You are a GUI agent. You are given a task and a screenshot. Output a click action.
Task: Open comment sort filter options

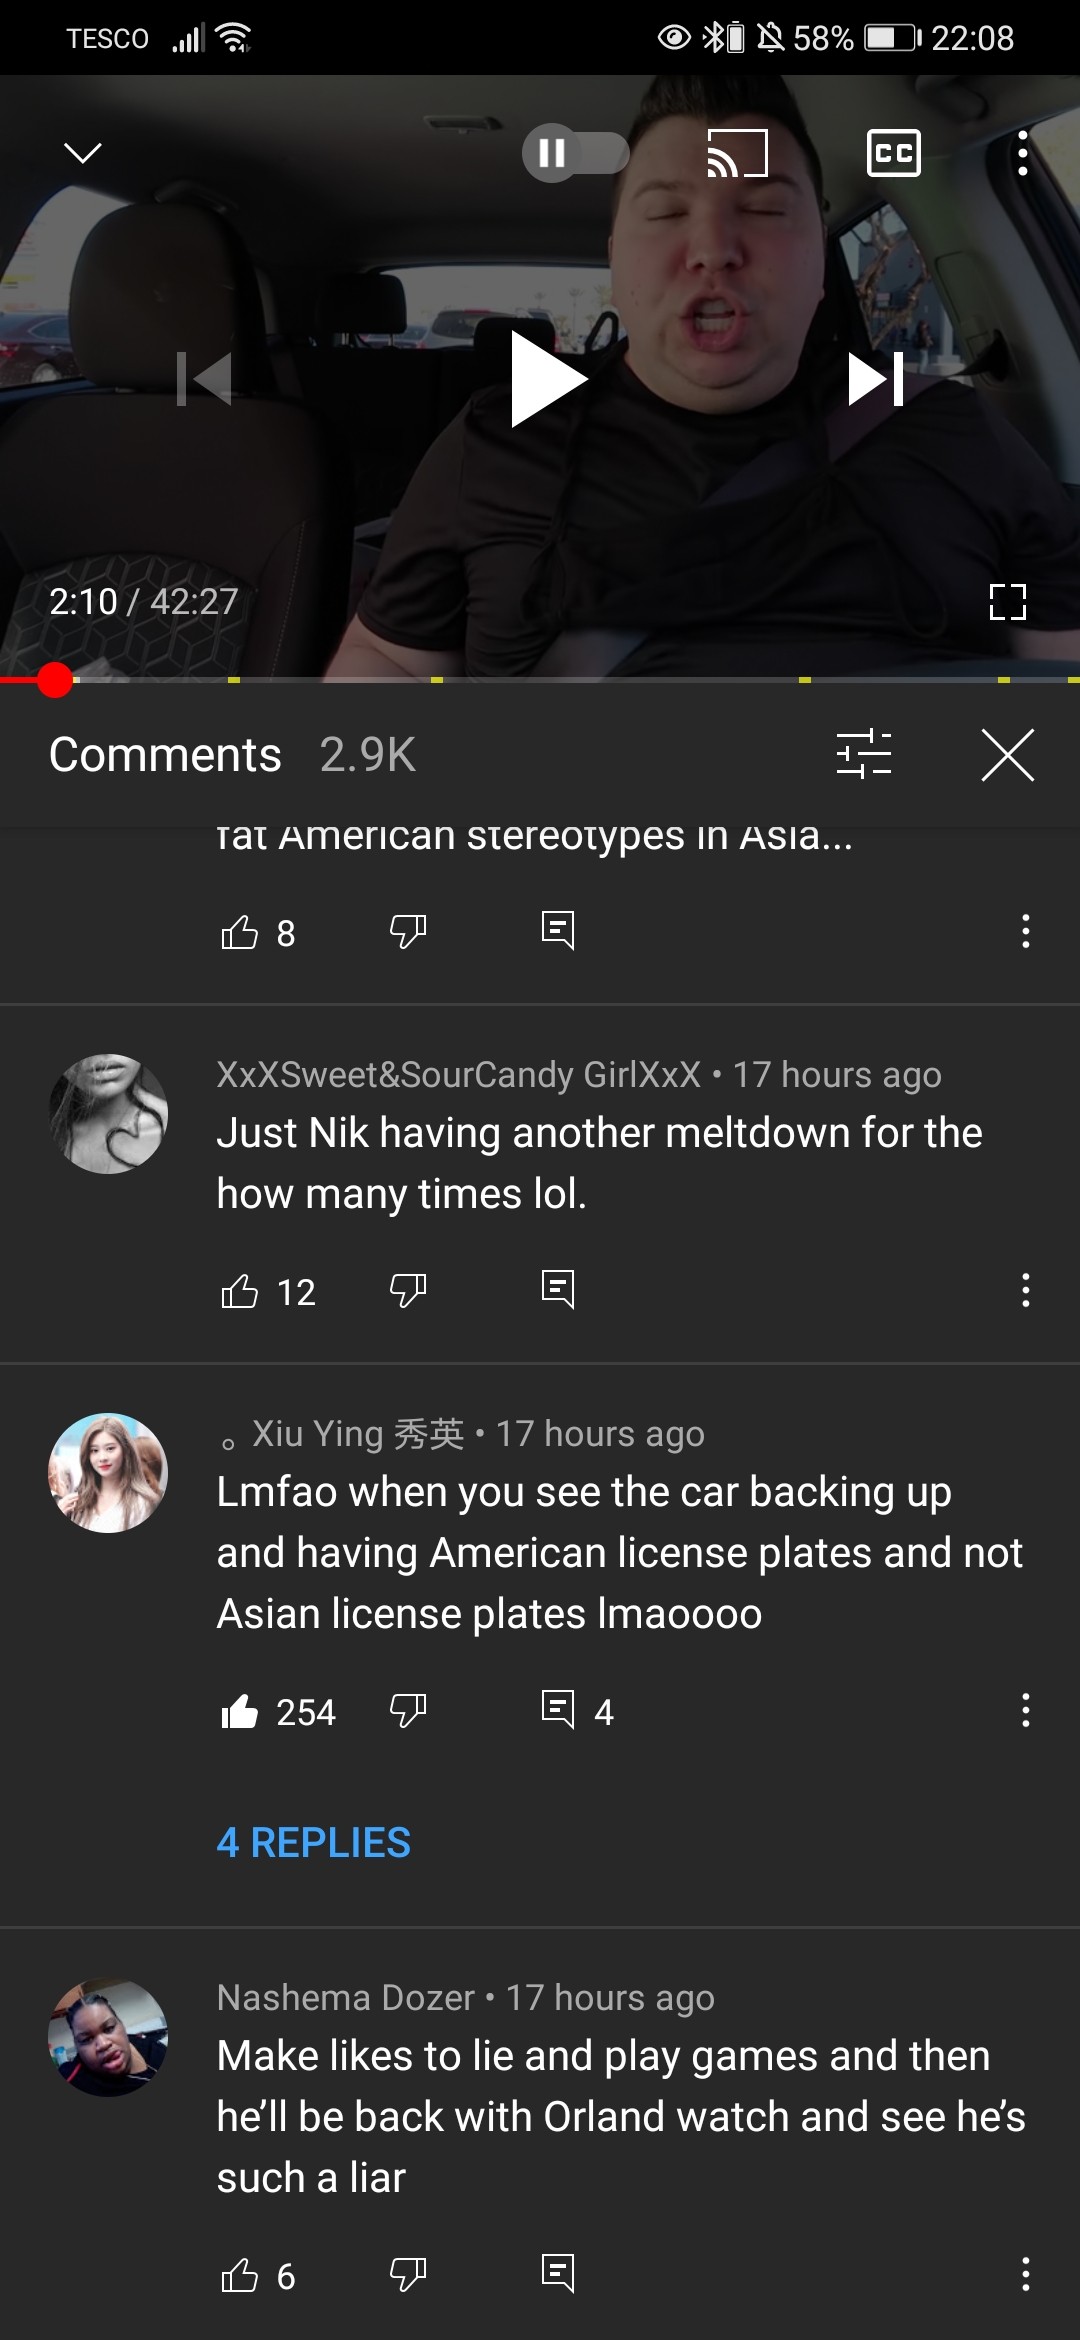coord(863,754)
